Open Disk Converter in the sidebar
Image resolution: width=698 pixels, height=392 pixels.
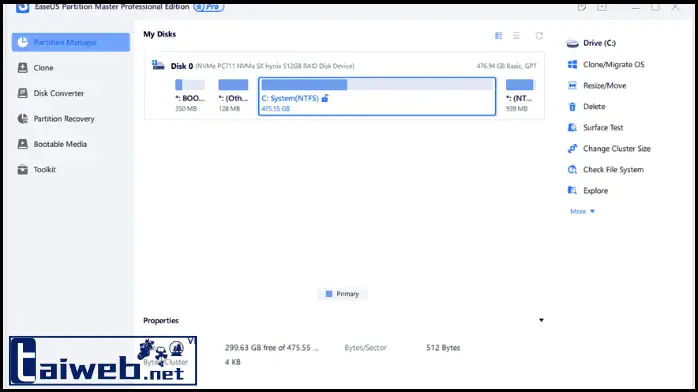pyautogui.click(x=59, y=93)
